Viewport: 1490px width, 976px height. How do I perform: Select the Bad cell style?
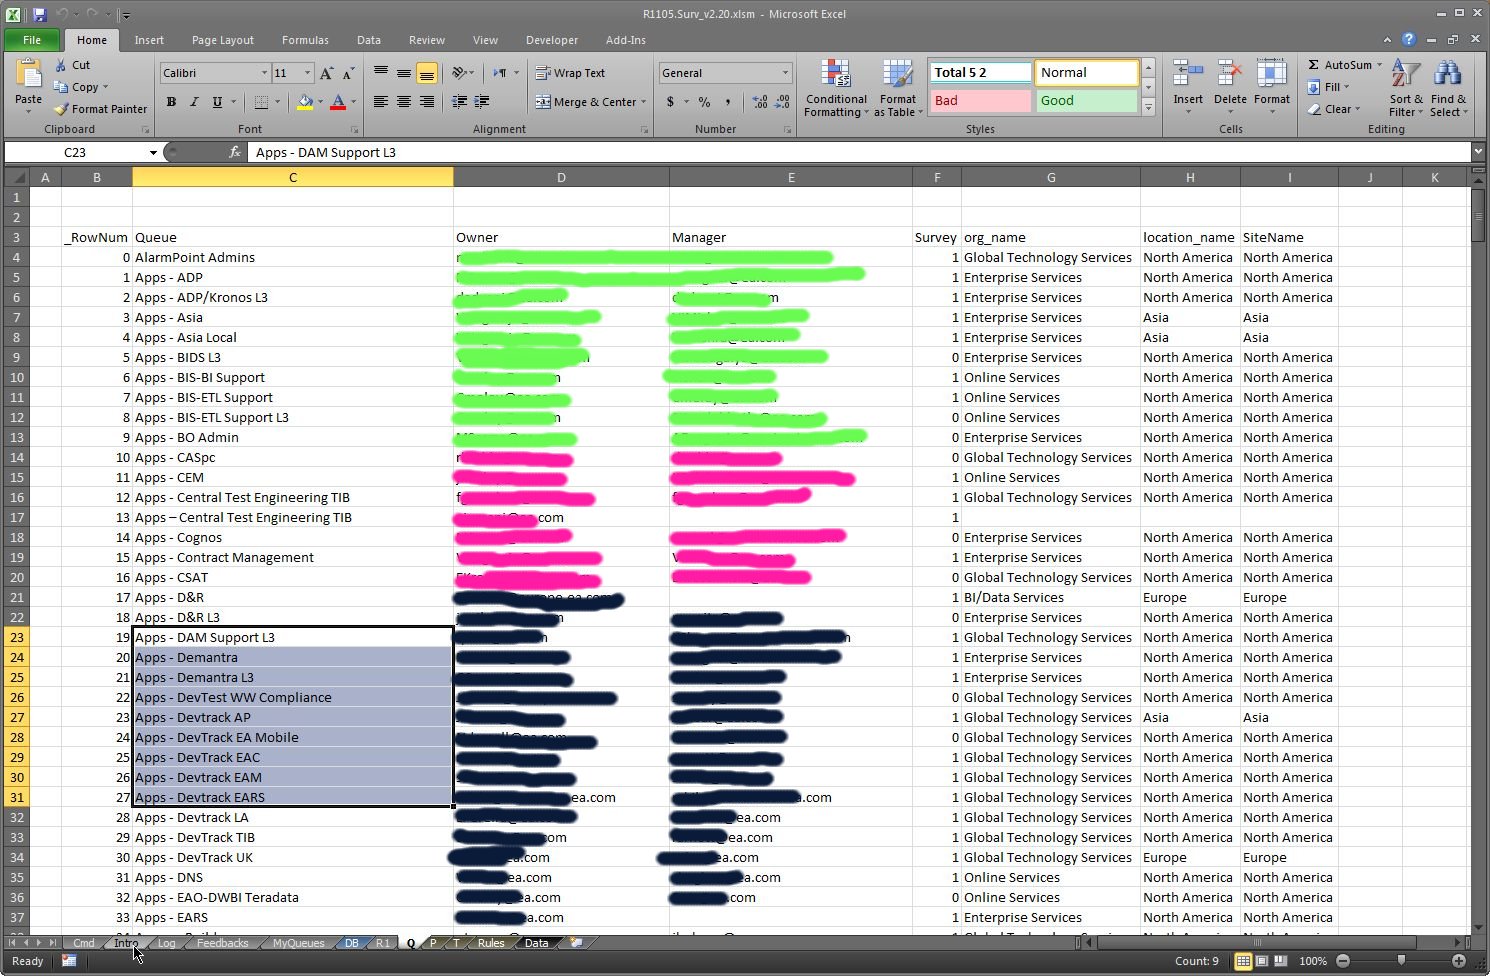point(981,101)
